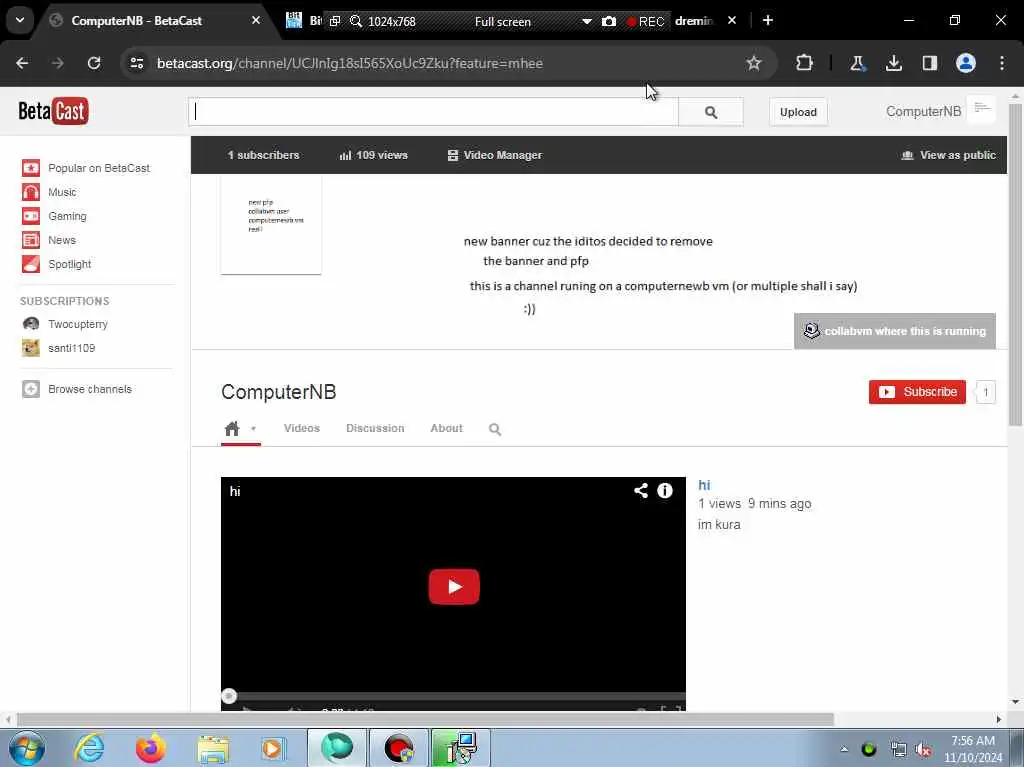Image resolution: width=1024 pixels, height=767 pixels.
Task: Open Windows Media Player on taskbar
Action: point(274,748)
